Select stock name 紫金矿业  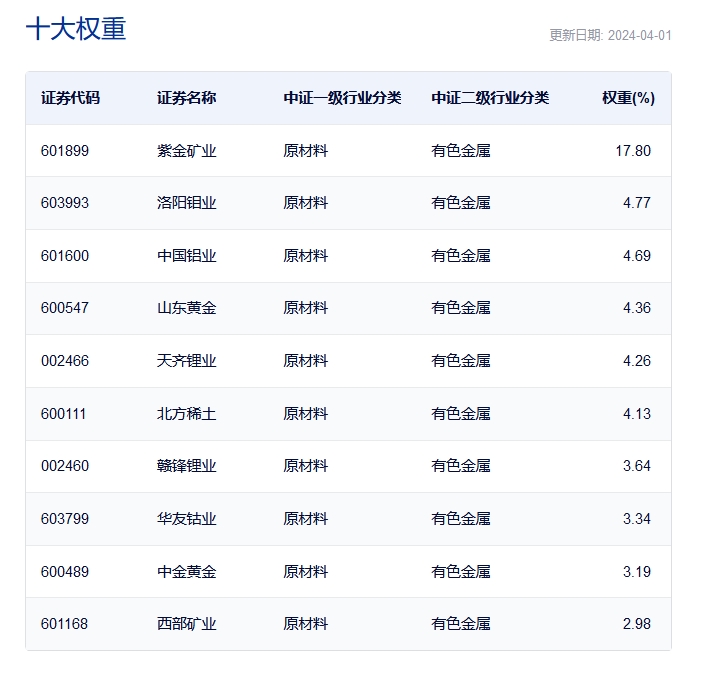coord(187,150)
